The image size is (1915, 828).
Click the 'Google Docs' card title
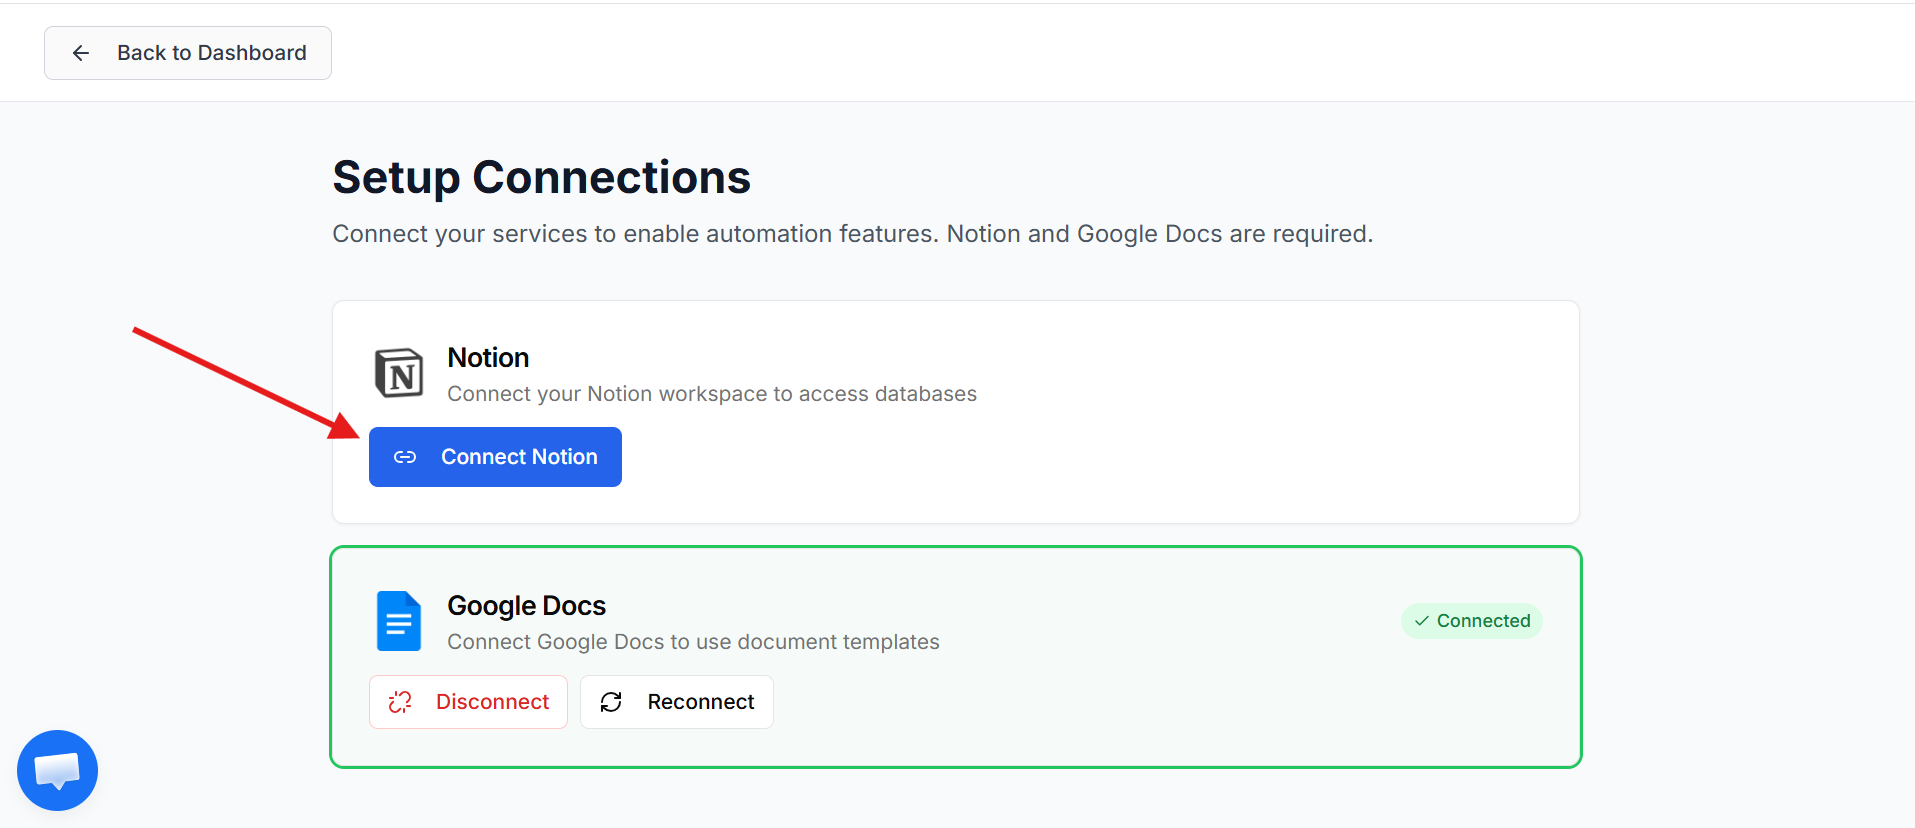(526, 606)
